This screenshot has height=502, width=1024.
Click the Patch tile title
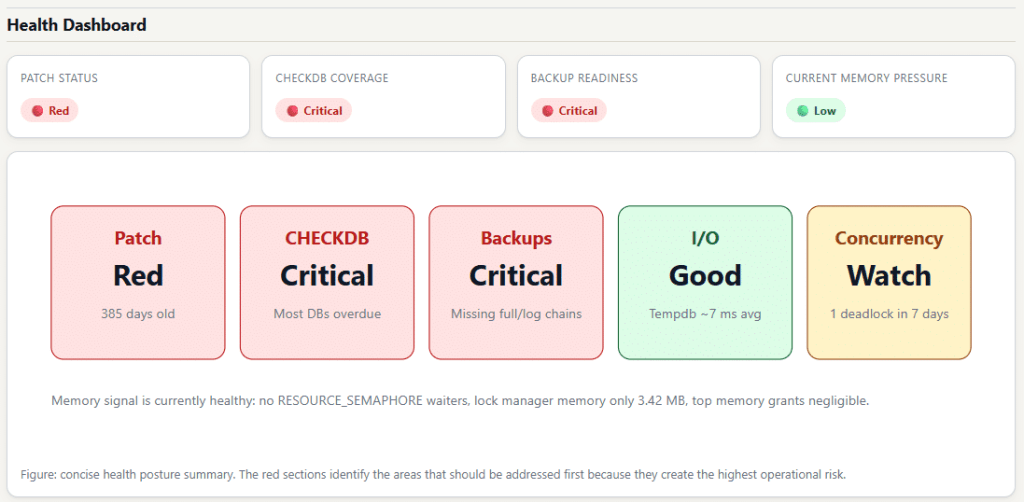[138, 238]
